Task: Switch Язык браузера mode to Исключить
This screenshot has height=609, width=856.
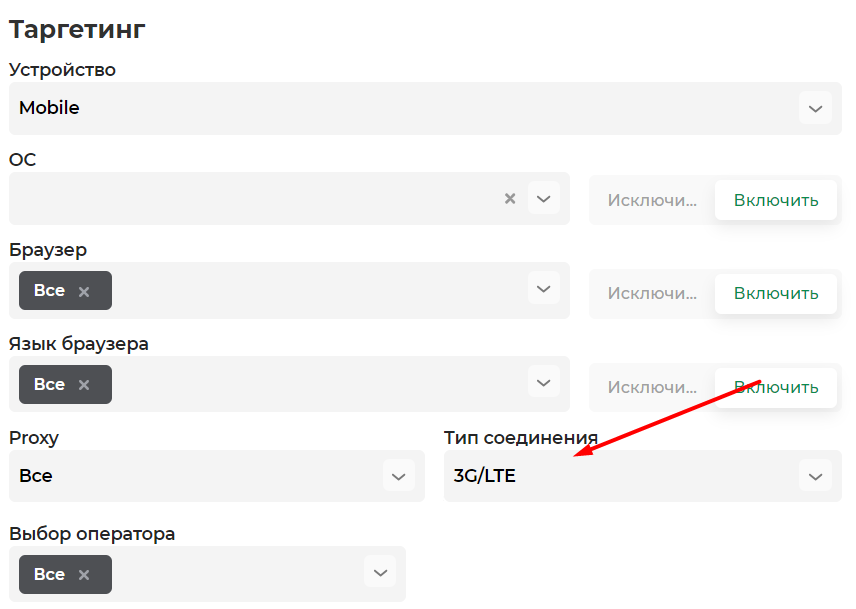Action: (652, 387)
